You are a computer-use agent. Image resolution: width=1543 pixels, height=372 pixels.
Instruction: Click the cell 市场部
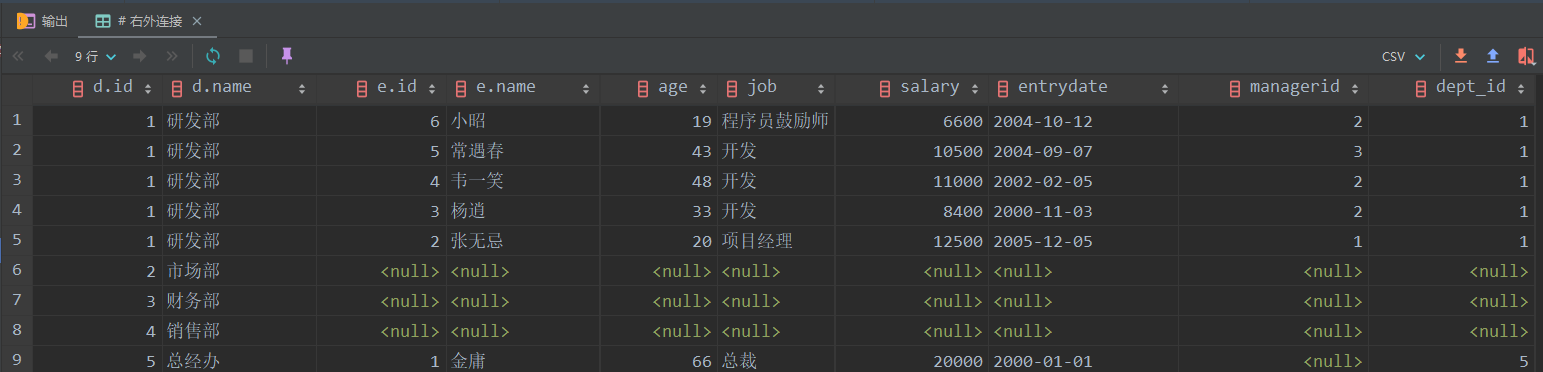(239, 271)
